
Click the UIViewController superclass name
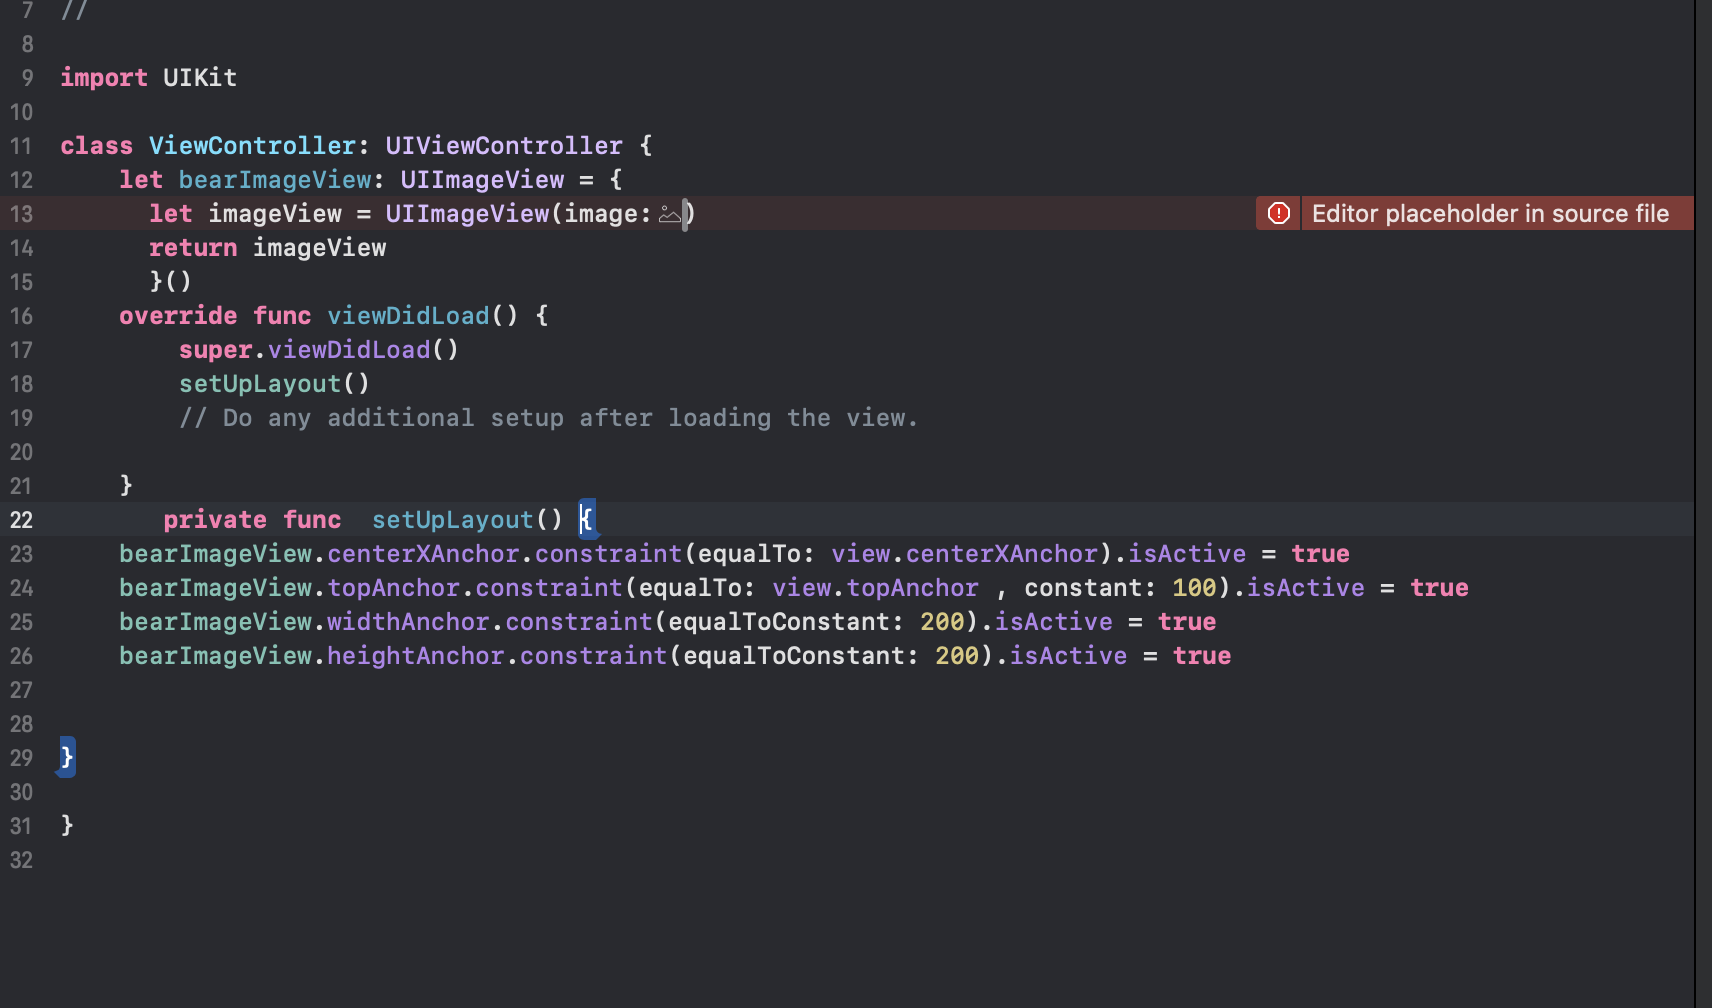tap(503, 146)
